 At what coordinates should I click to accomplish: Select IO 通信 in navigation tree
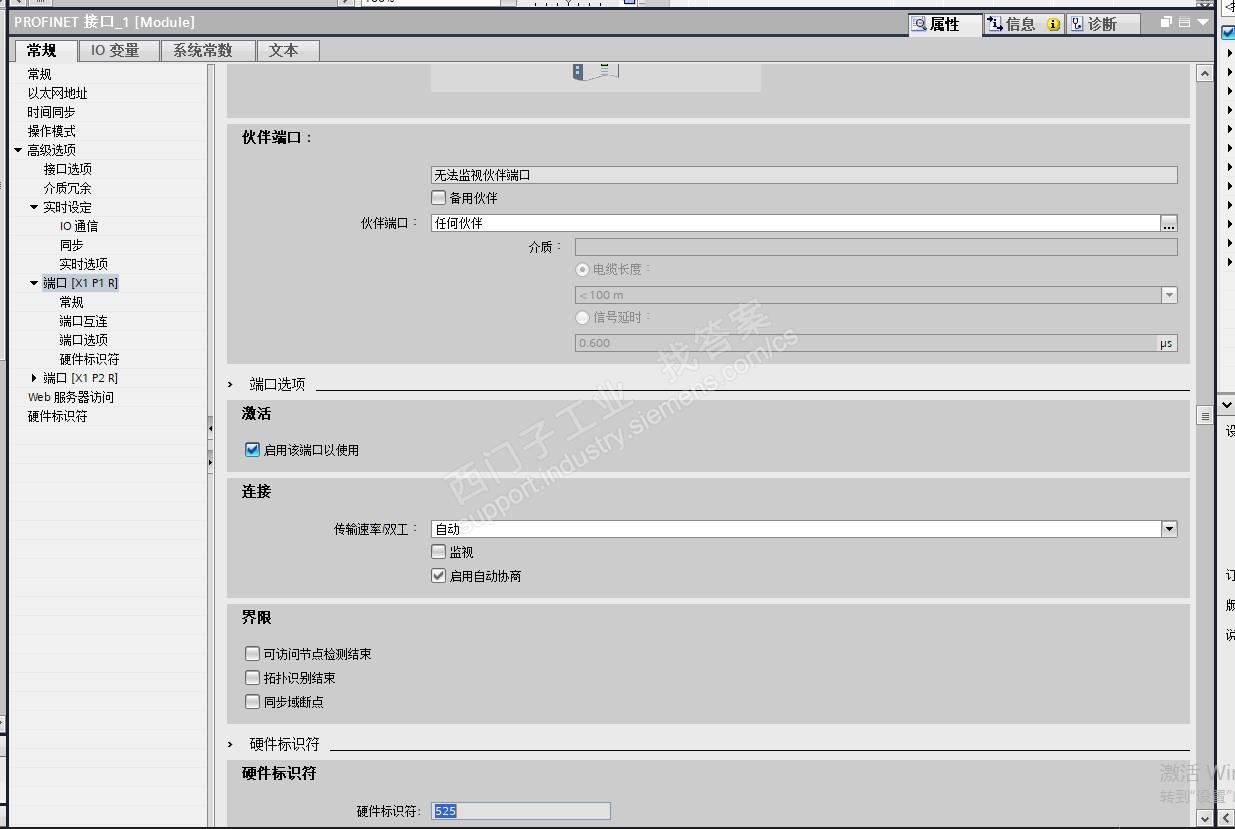coord(79,226)
